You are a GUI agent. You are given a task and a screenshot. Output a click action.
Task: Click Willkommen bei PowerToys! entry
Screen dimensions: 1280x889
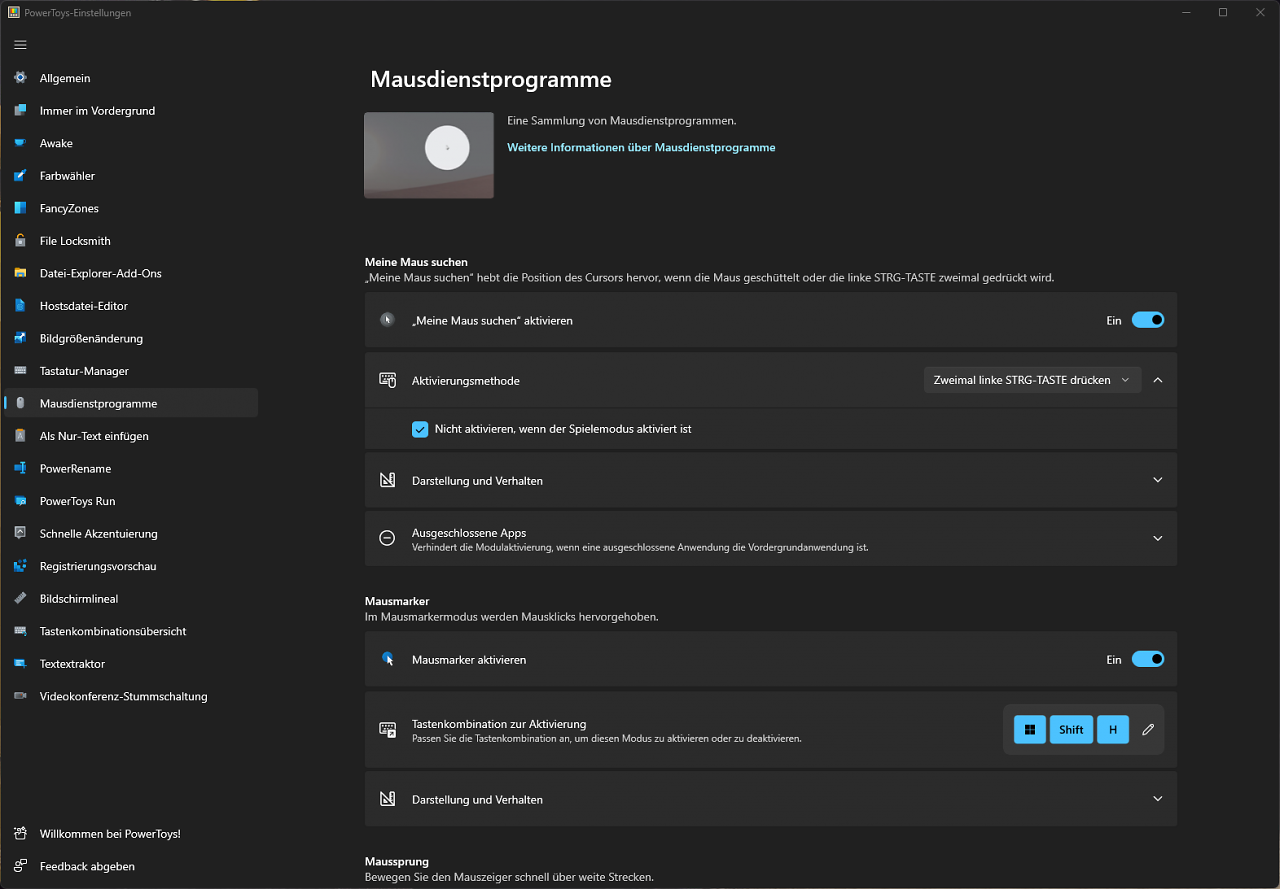point(131,833)
